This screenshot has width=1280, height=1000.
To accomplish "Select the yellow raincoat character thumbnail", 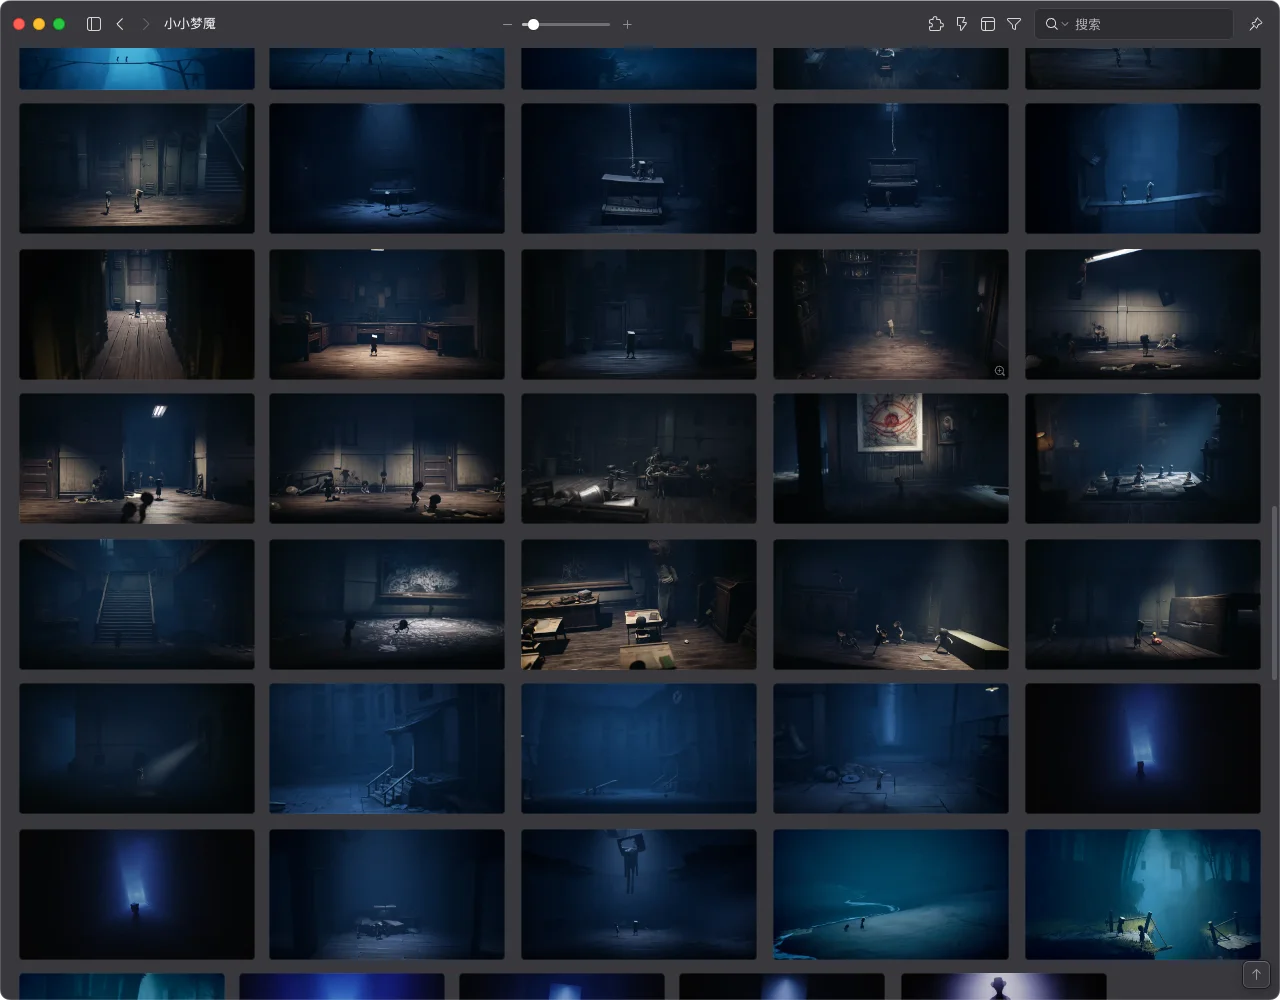I will click(891, 314).
